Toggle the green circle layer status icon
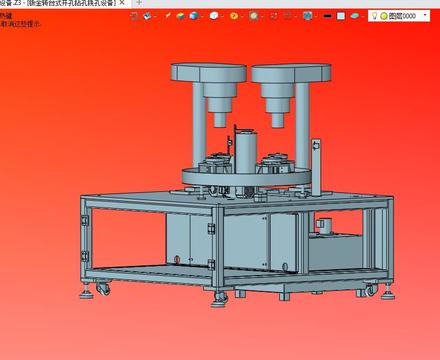Image resolution: width=440 pixels, height=360 pixels. tap(384, 16)
